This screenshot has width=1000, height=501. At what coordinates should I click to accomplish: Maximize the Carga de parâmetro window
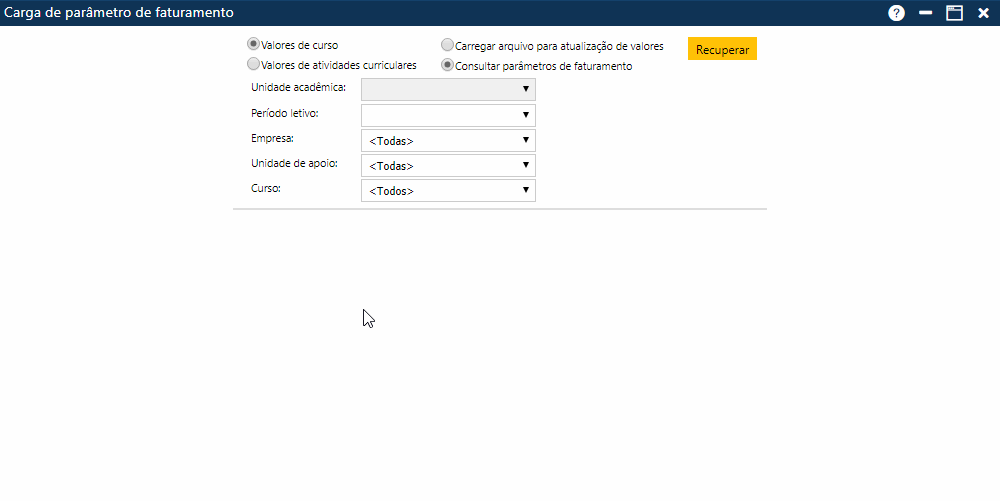coord(954,13)
